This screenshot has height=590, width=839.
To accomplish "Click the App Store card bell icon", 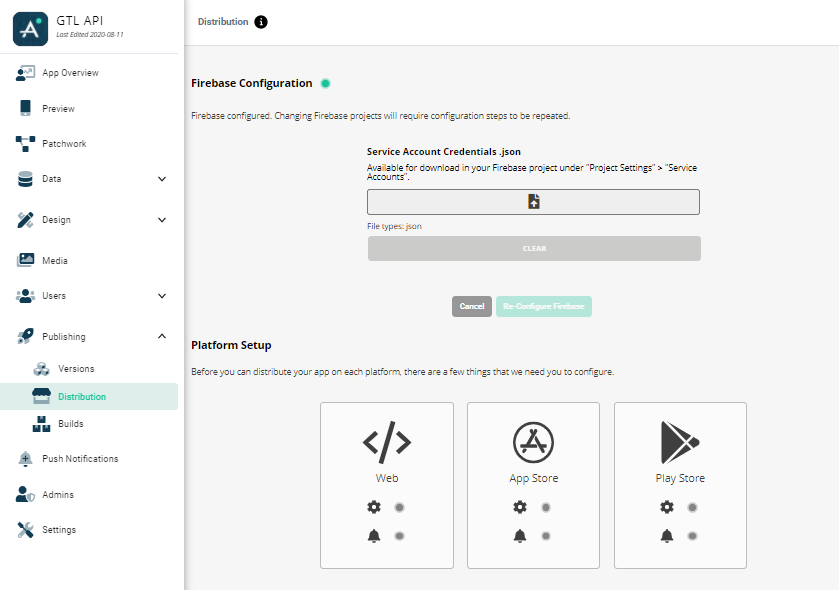I will (520, 536).
